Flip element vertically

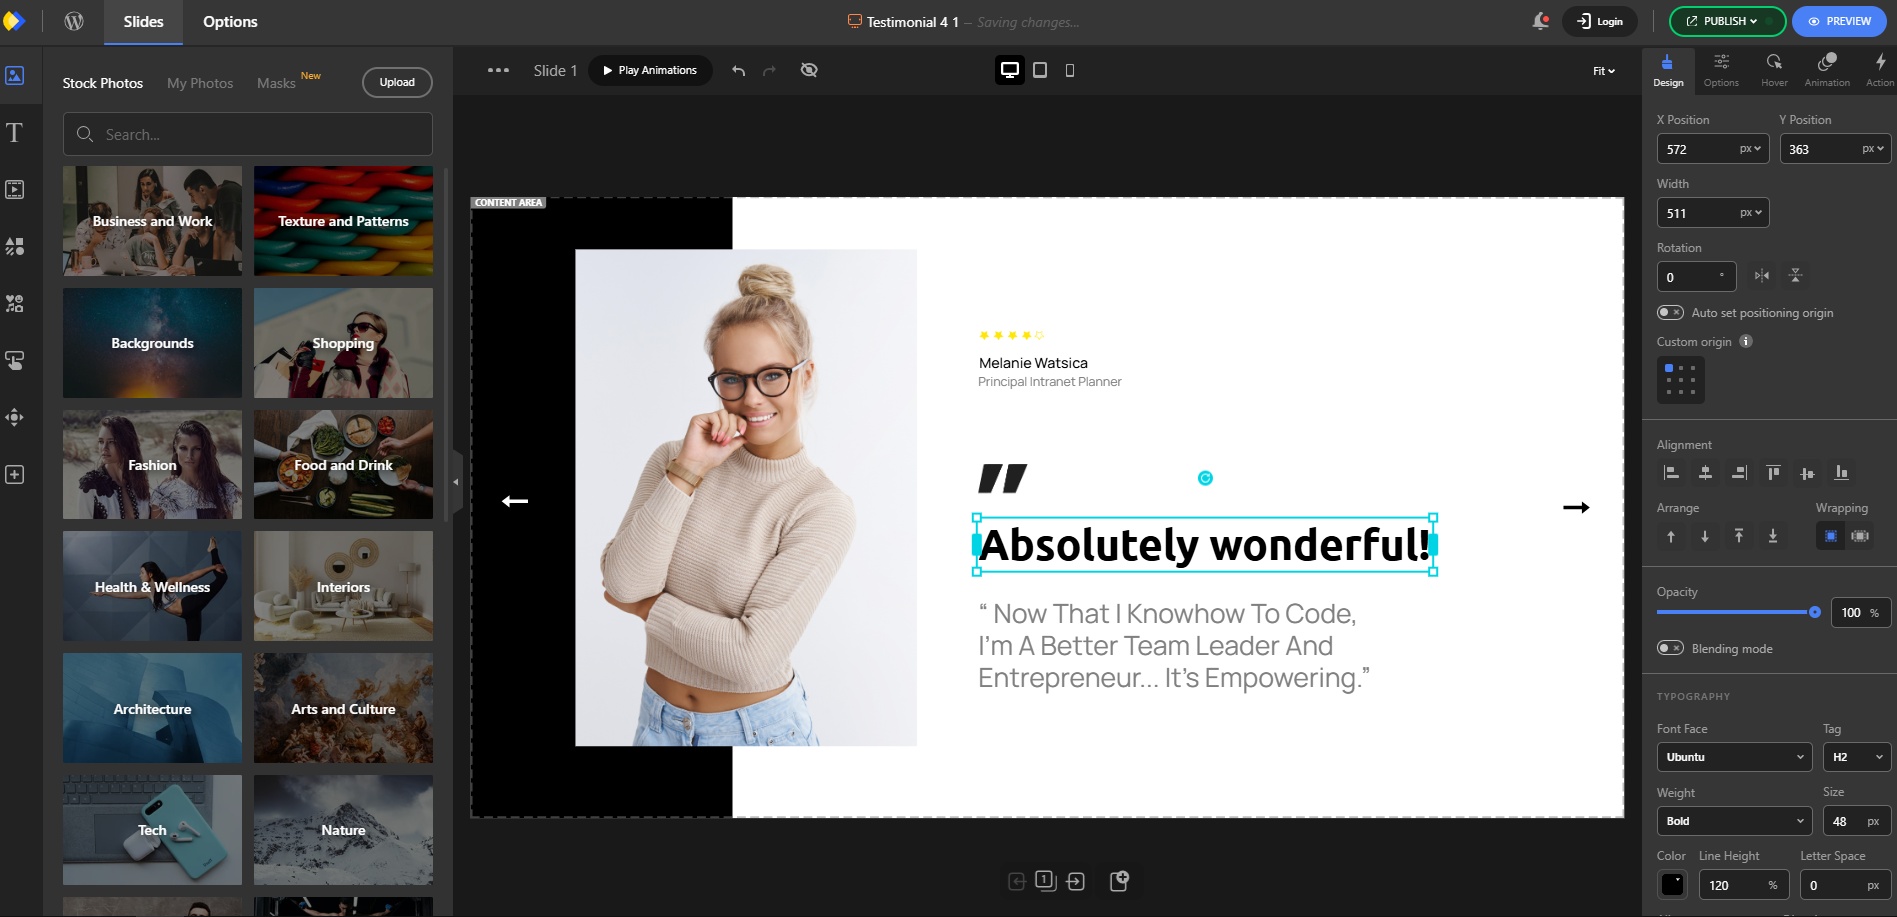(1795, 276)
